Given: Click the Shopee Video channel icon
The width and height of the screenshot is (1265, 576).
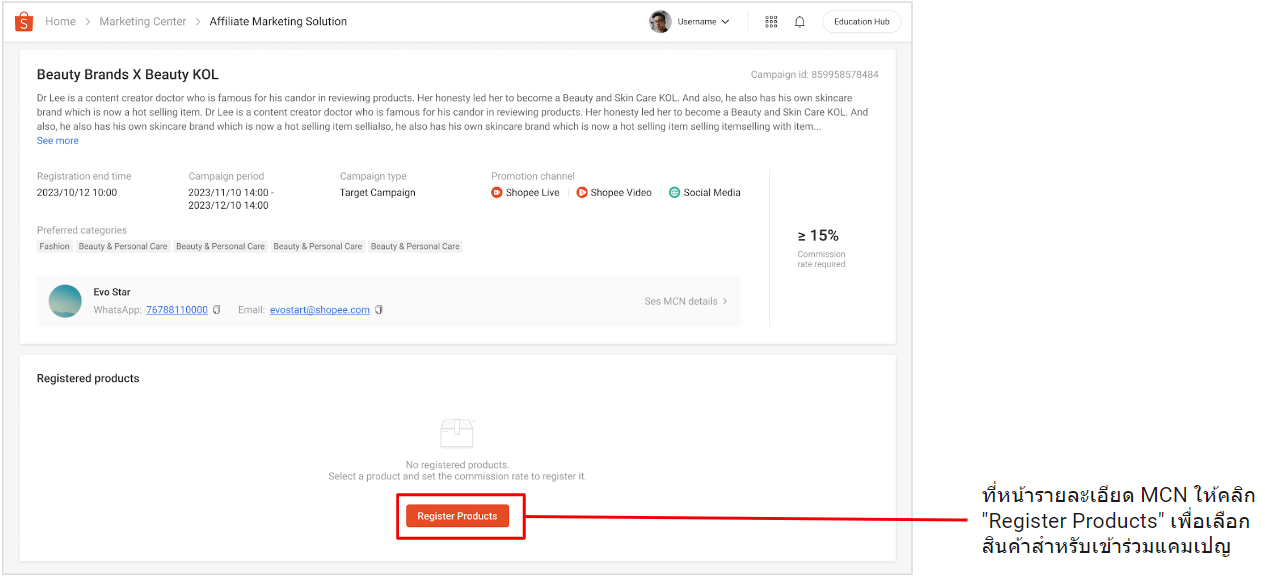Looking at the screenshot, I should click(583, 192).
